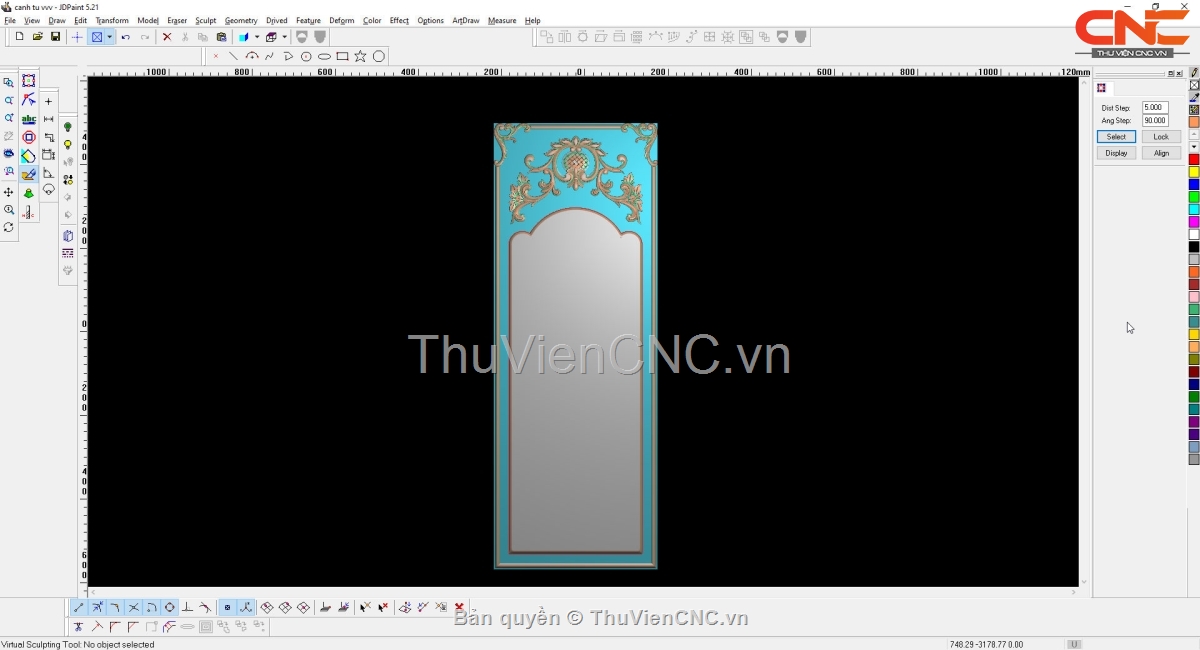
Task: Click the Paste clipboard icon
Action: point(221,37)
